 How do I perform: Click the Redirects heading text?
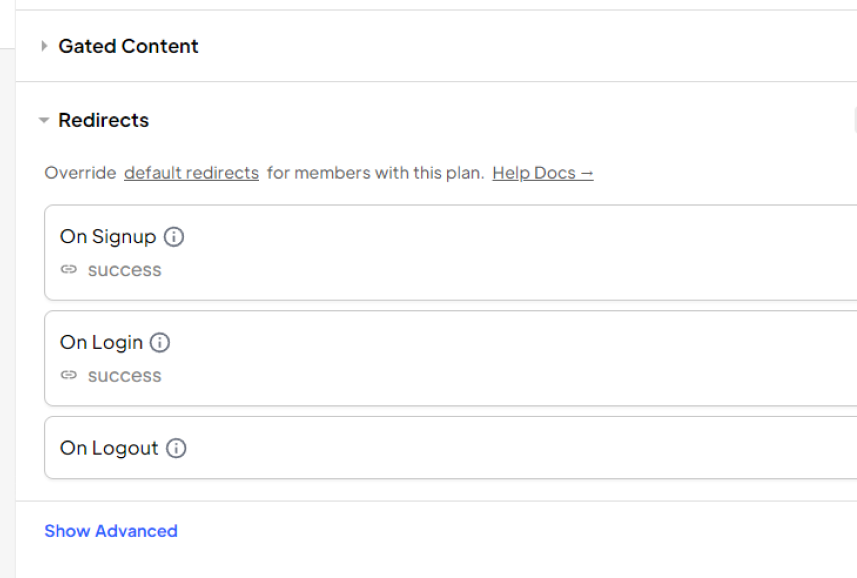pos(103,120)
